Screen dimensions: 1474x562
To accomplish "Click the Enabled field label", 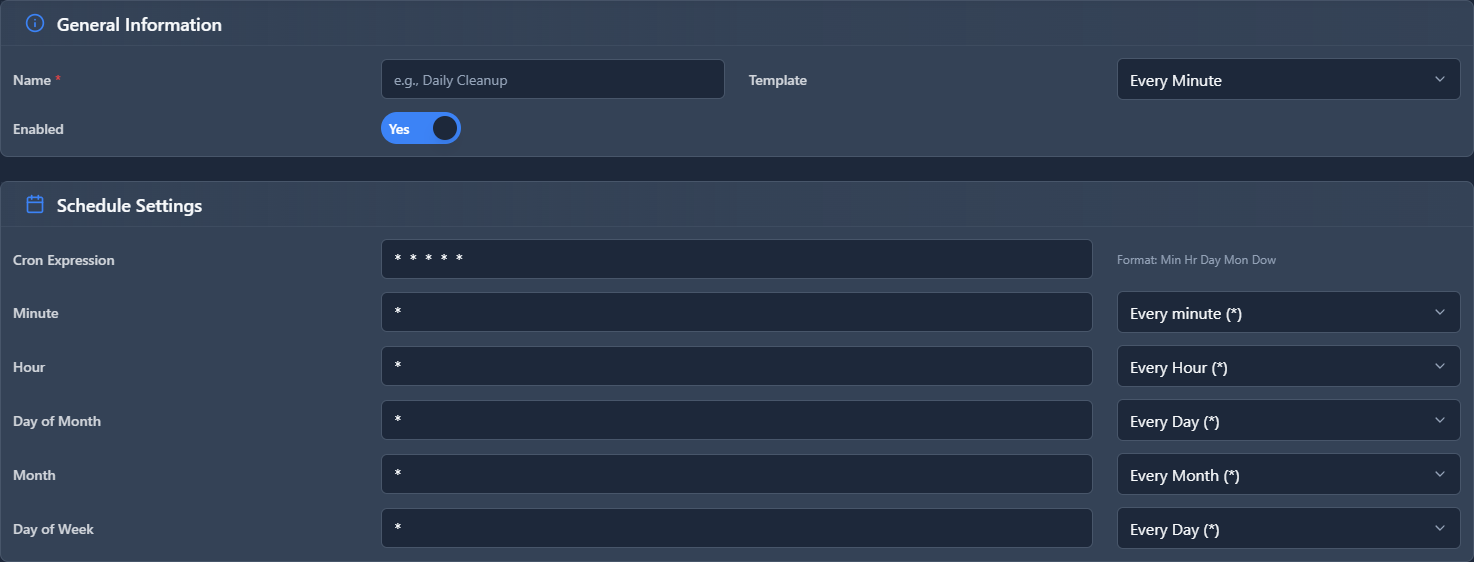I will click(x=38, y=129).
